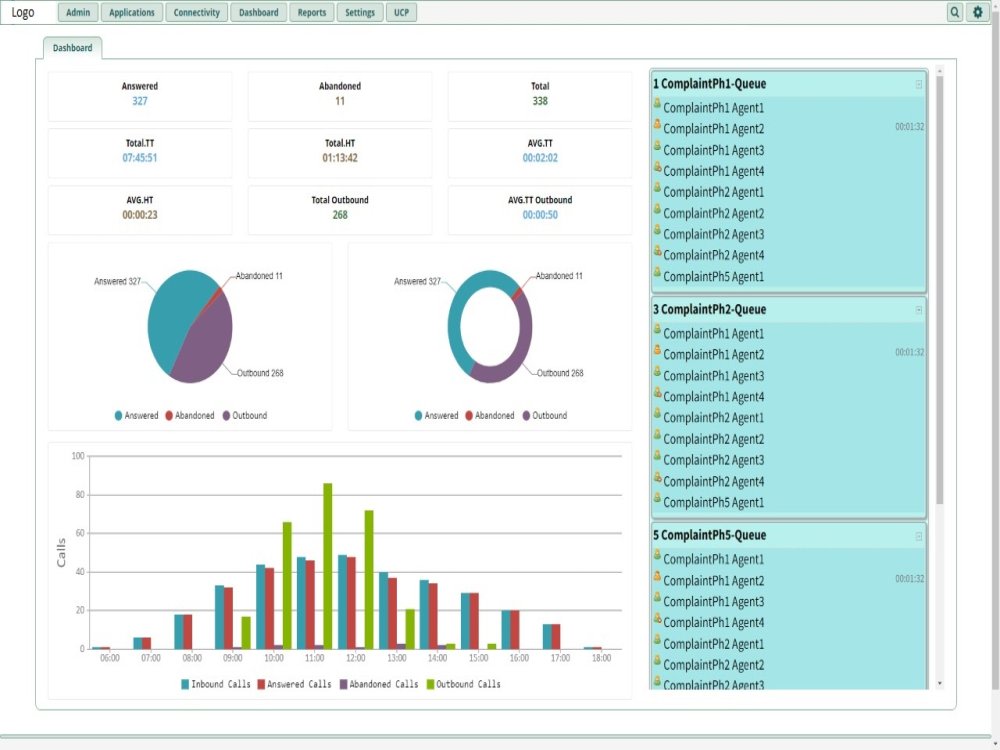Screen dimensions: 1000x750
Task: Toggle Outbound Calls series in bar chart legend
Action: (464, 684)
